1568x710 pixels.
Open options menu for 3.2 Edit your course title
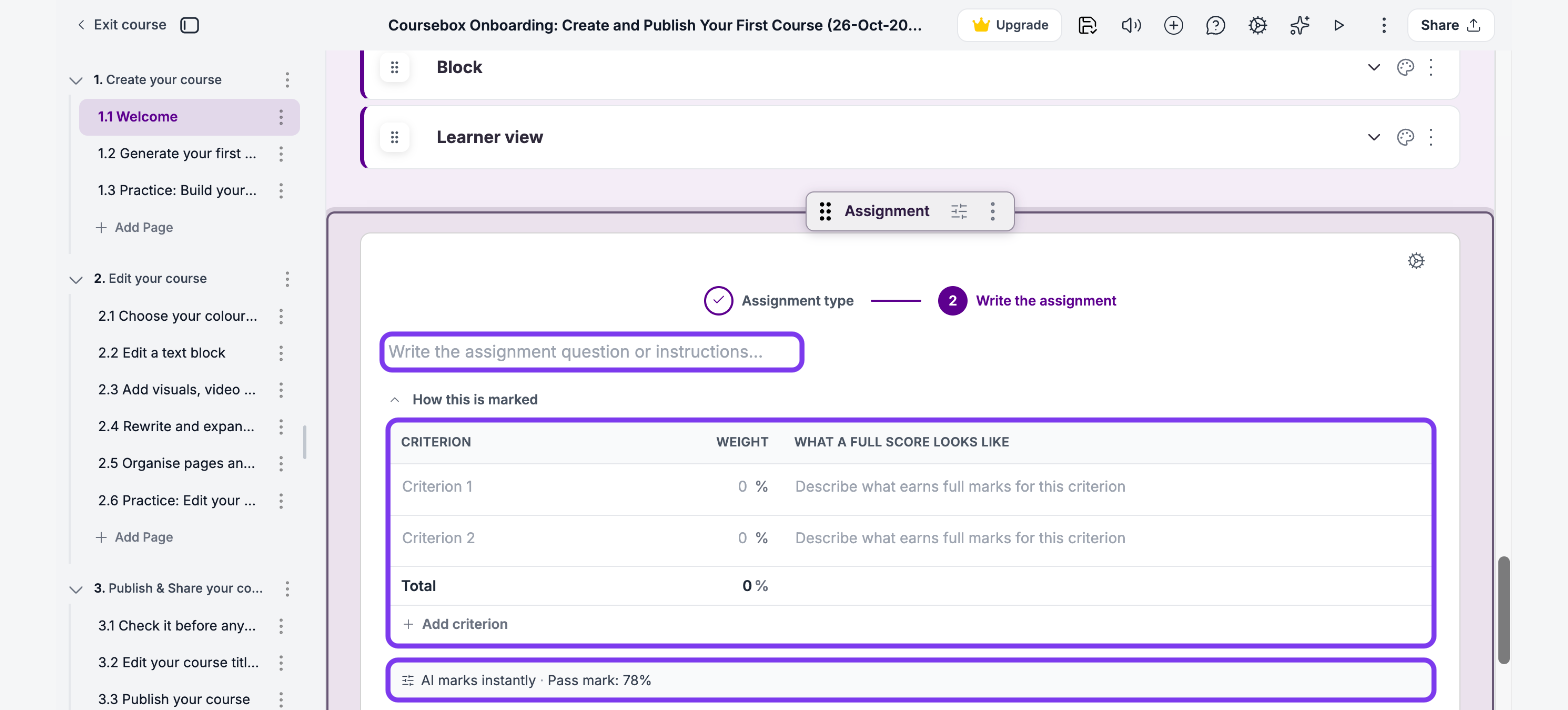click(x=281, y=663)
